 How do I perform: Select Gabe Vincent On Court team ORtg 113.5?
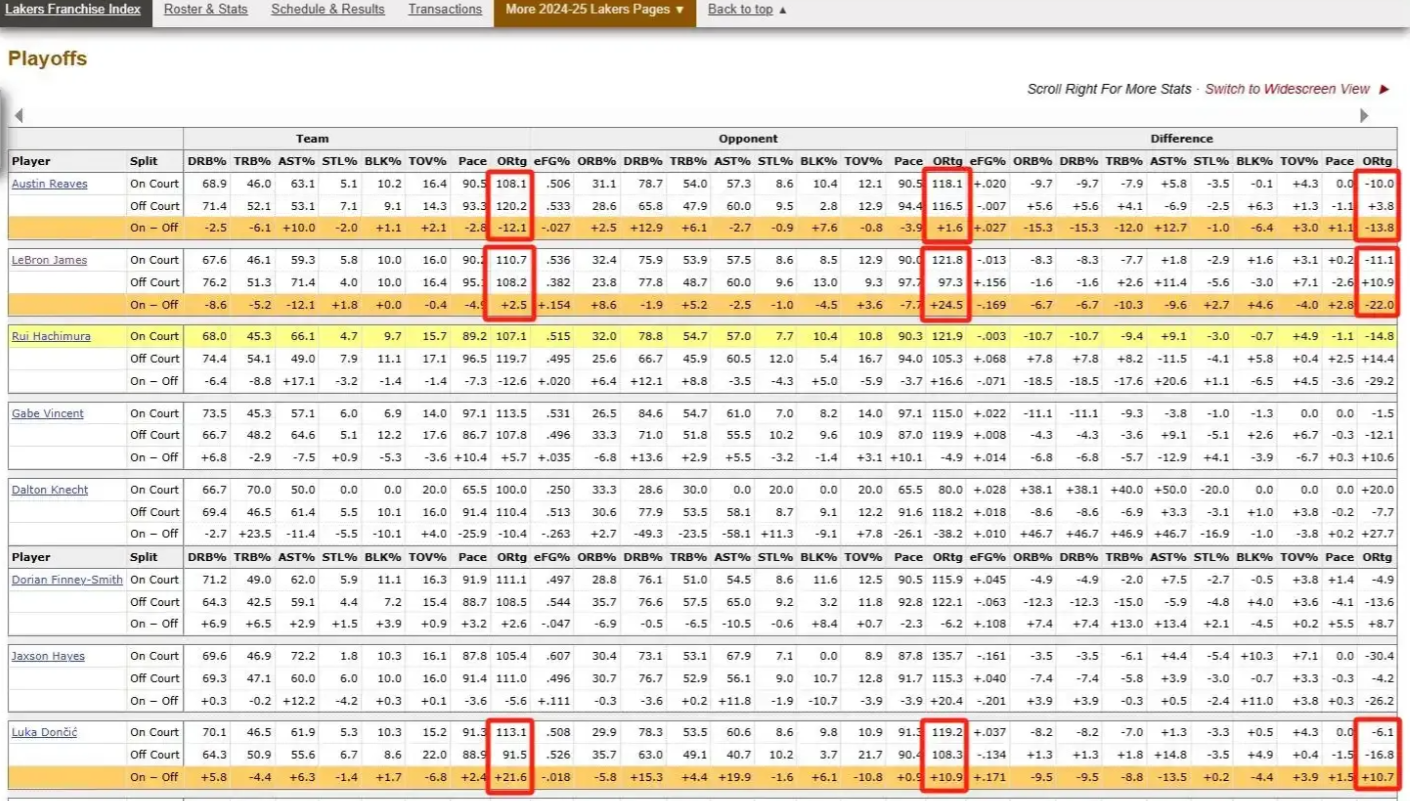tap(511, 413)
